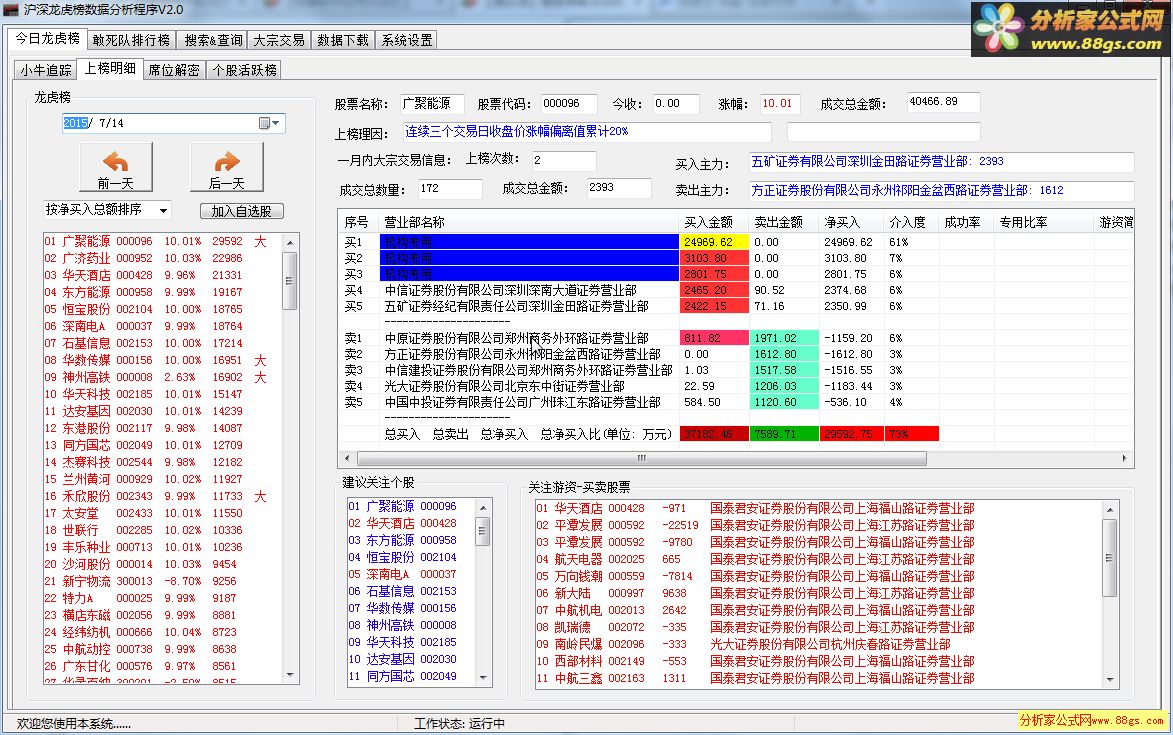Click the 专用比率 column header
The width and height of the screenshot is (1173, 735).
tap(1043, 222)
